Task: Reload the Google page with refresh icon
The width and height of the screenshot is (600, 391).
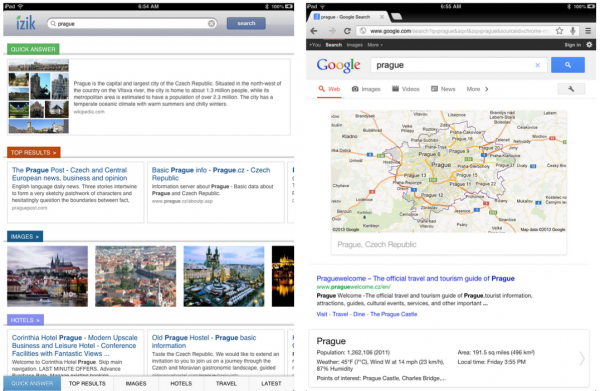Action: click(347, 31)
